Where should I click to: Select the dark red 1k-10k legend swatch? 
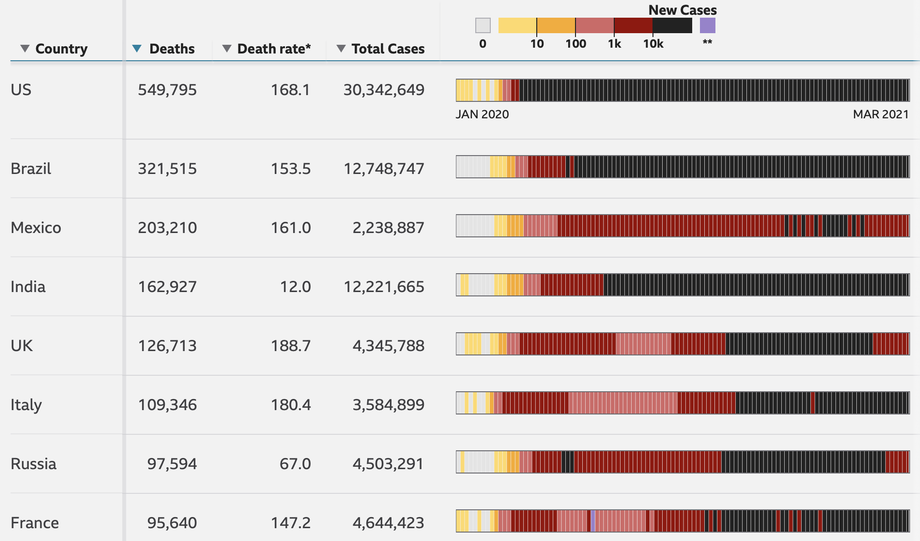pyautogui.click(x=634, y=25)
